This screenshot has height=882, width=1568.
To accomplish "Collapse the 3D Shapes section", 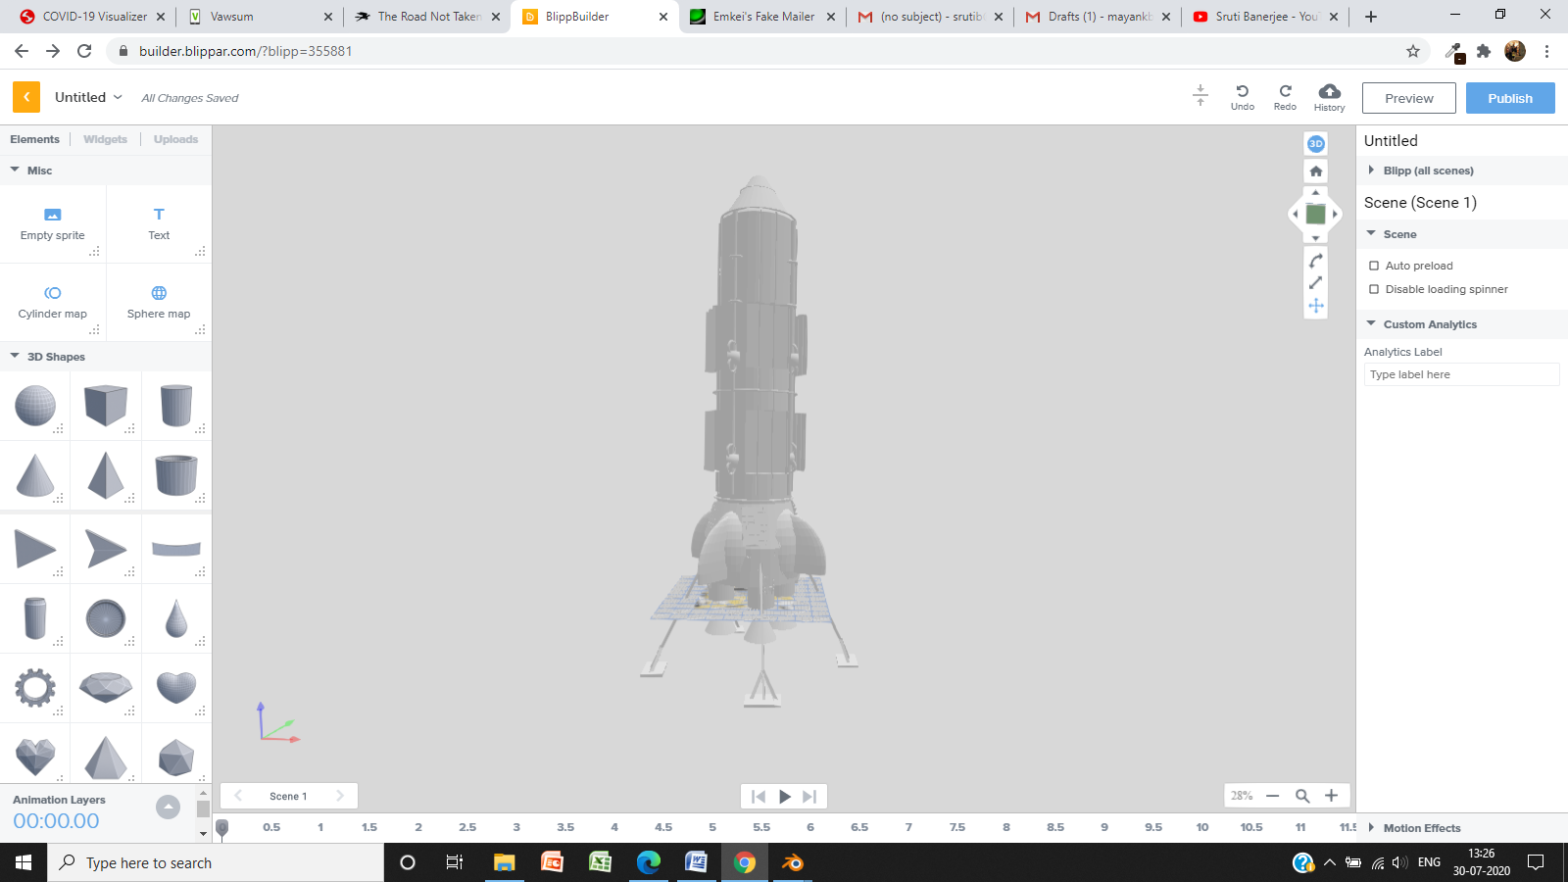I will pyautogui.click(x=15, y=356).
